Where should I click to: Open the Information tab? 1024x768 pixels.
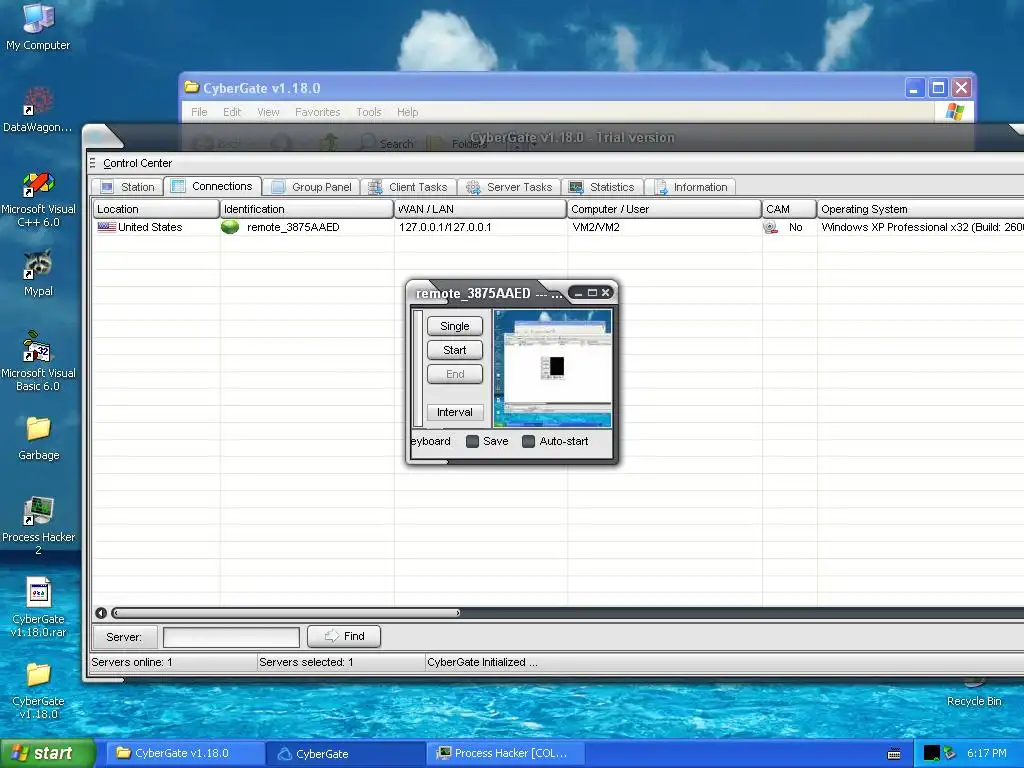tap(691, 187)
